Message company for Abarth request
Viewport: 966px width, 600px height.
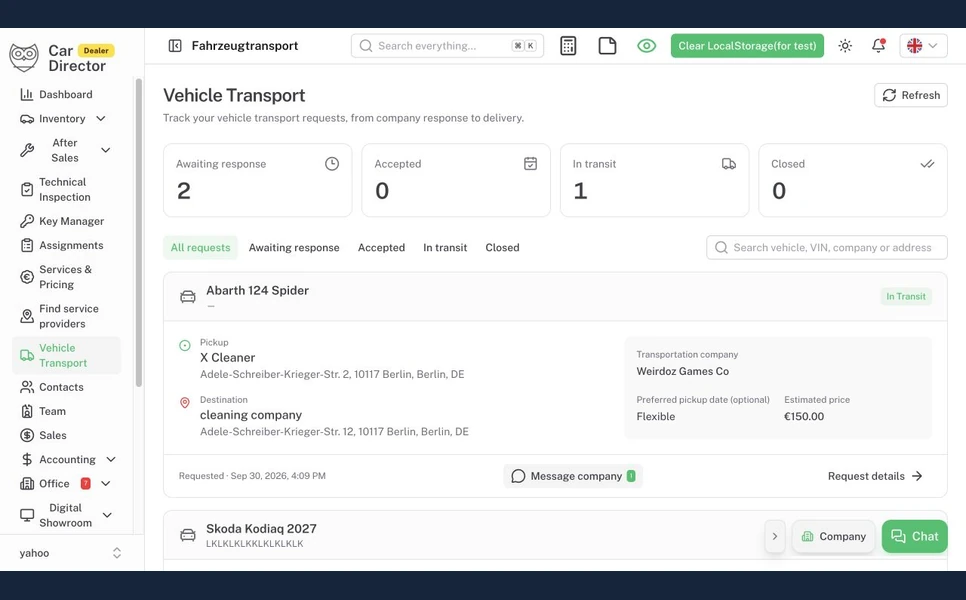573,476
